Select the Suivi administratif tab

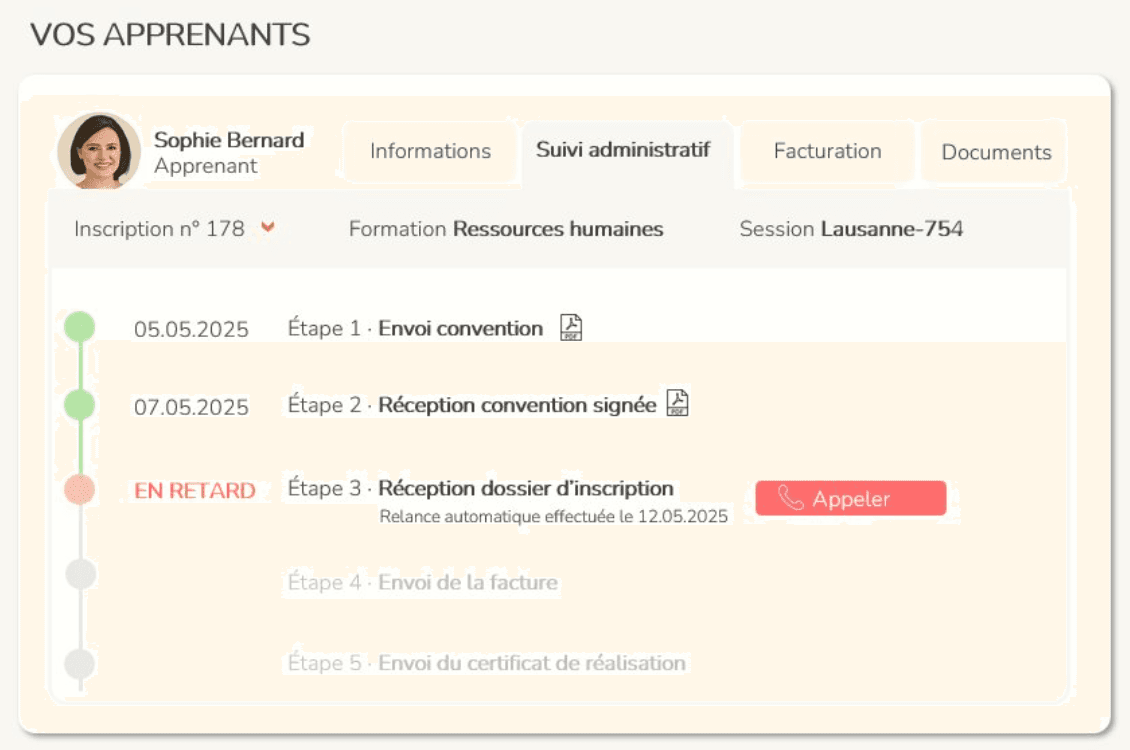click(x=623, y=150)
